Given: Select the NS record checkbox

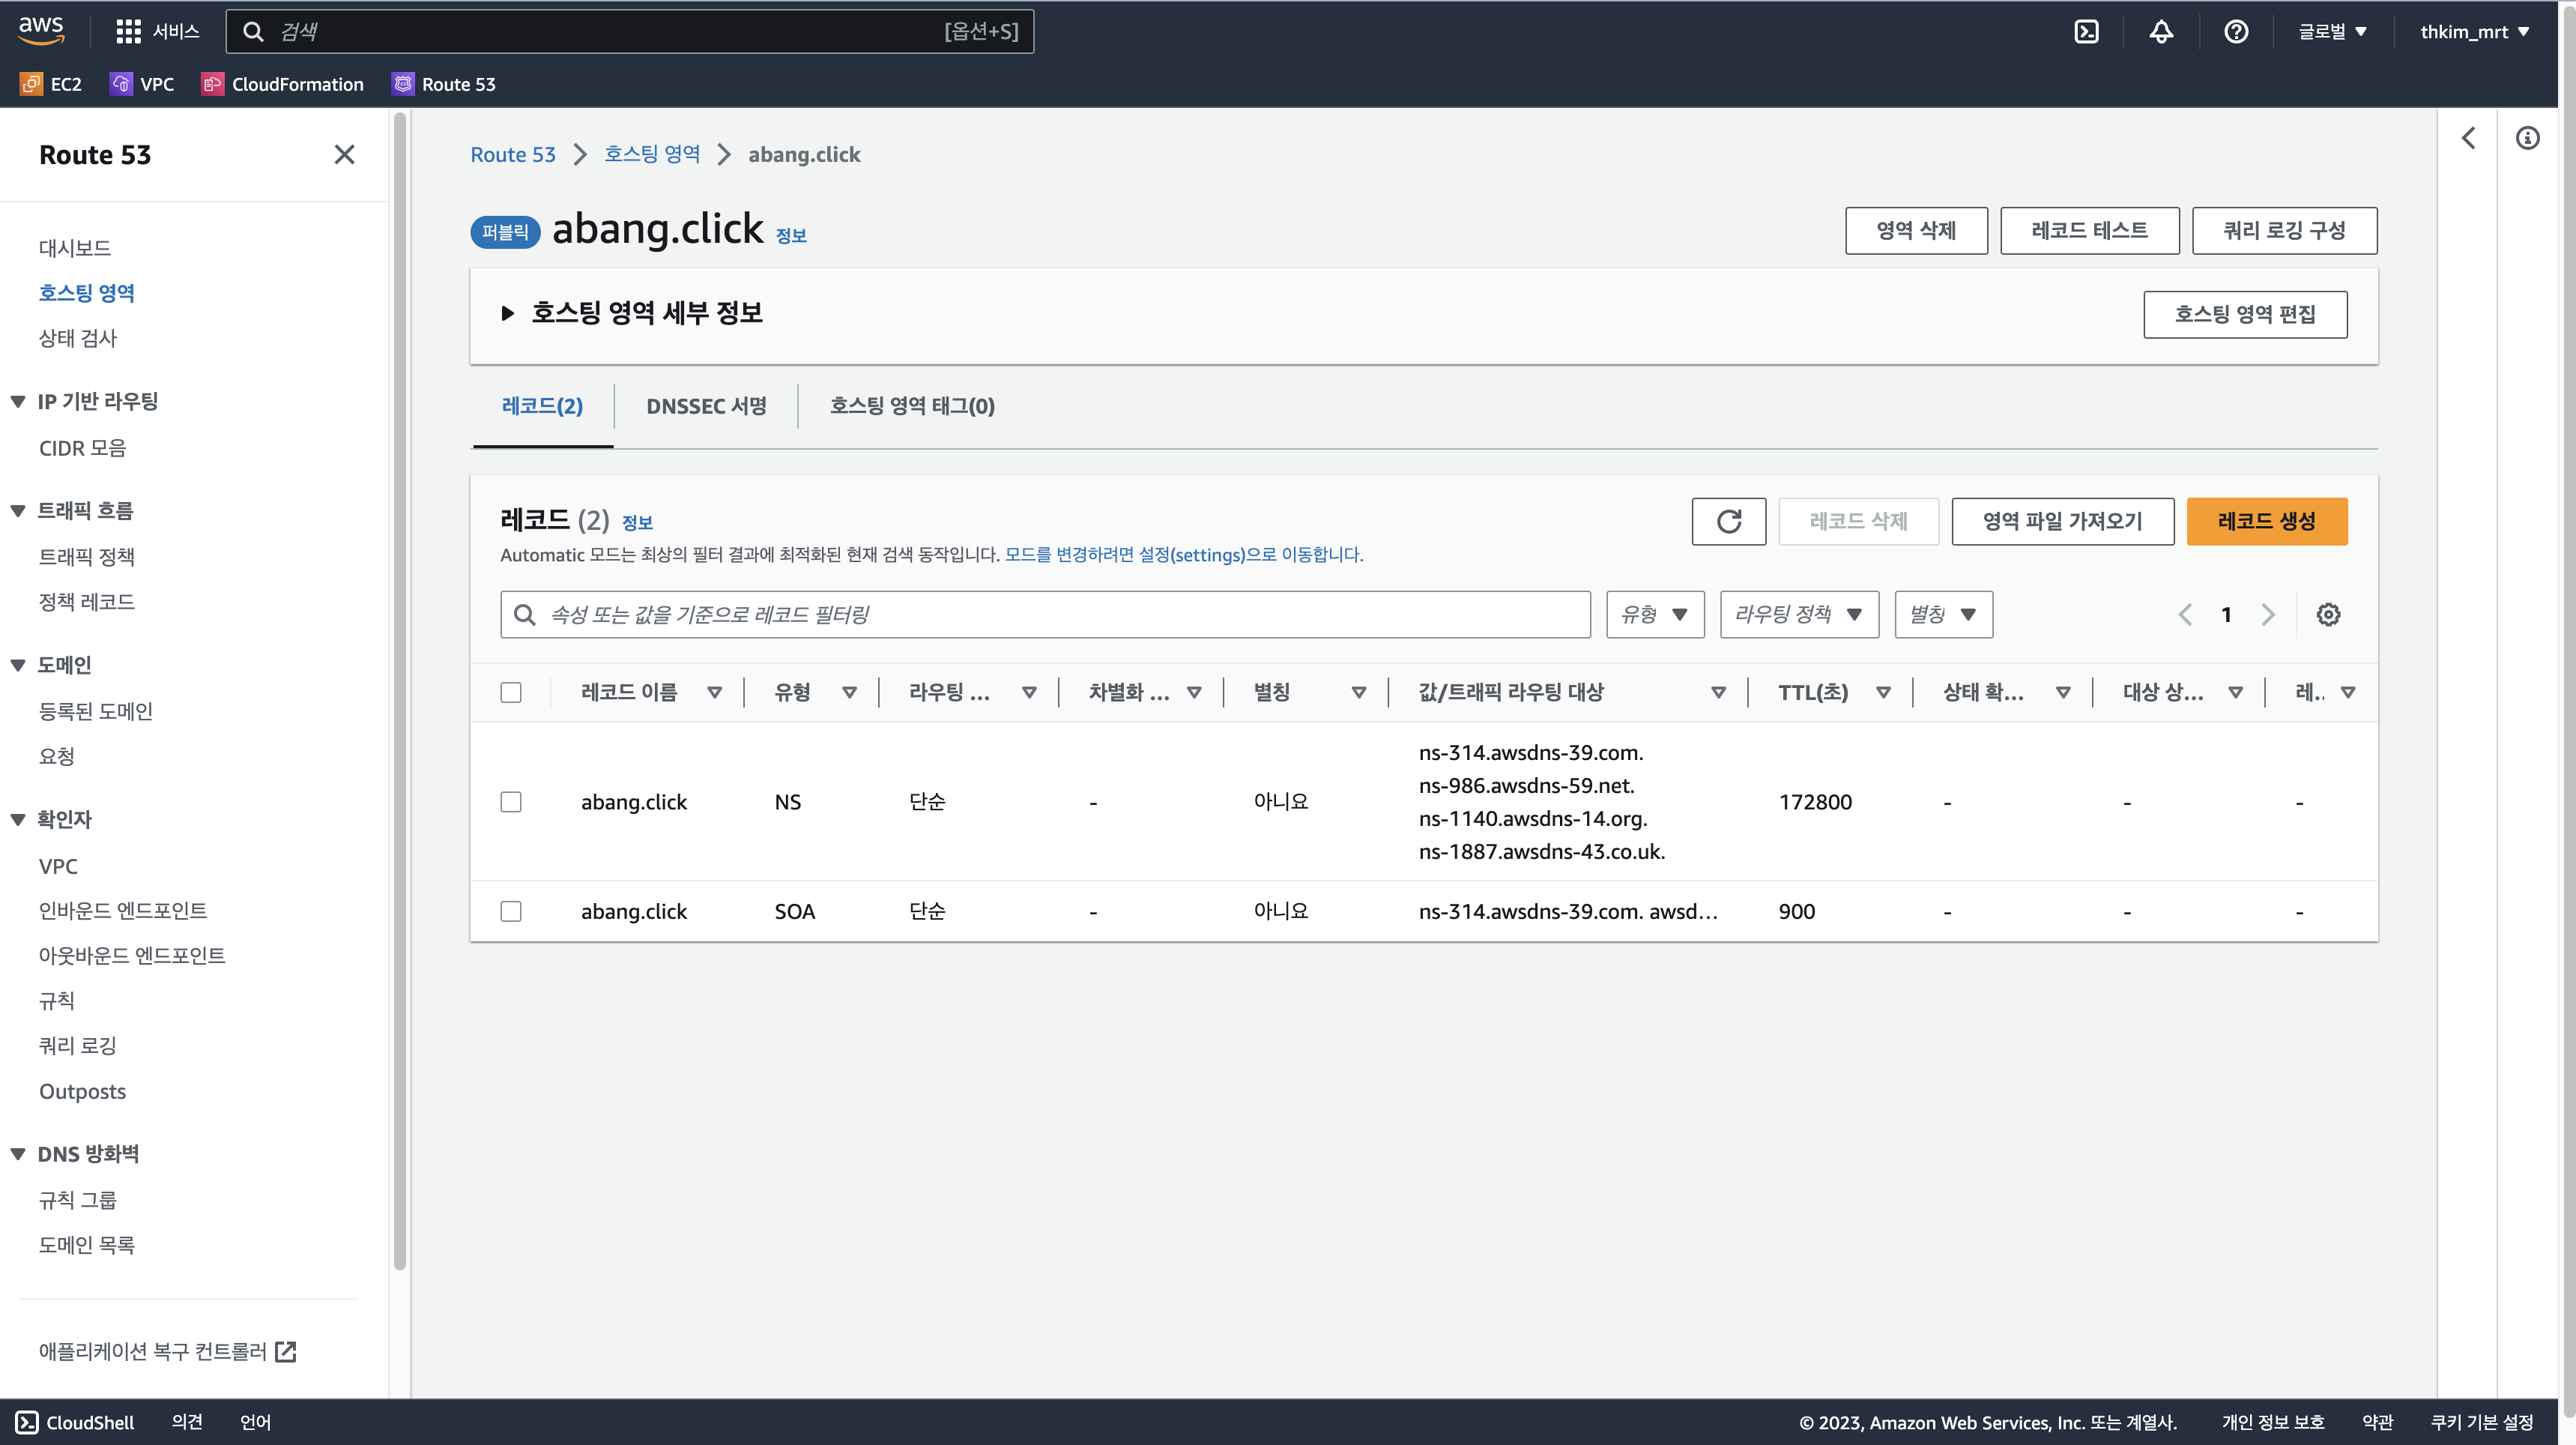Looking at the screenshot, I should click(511, 802).
